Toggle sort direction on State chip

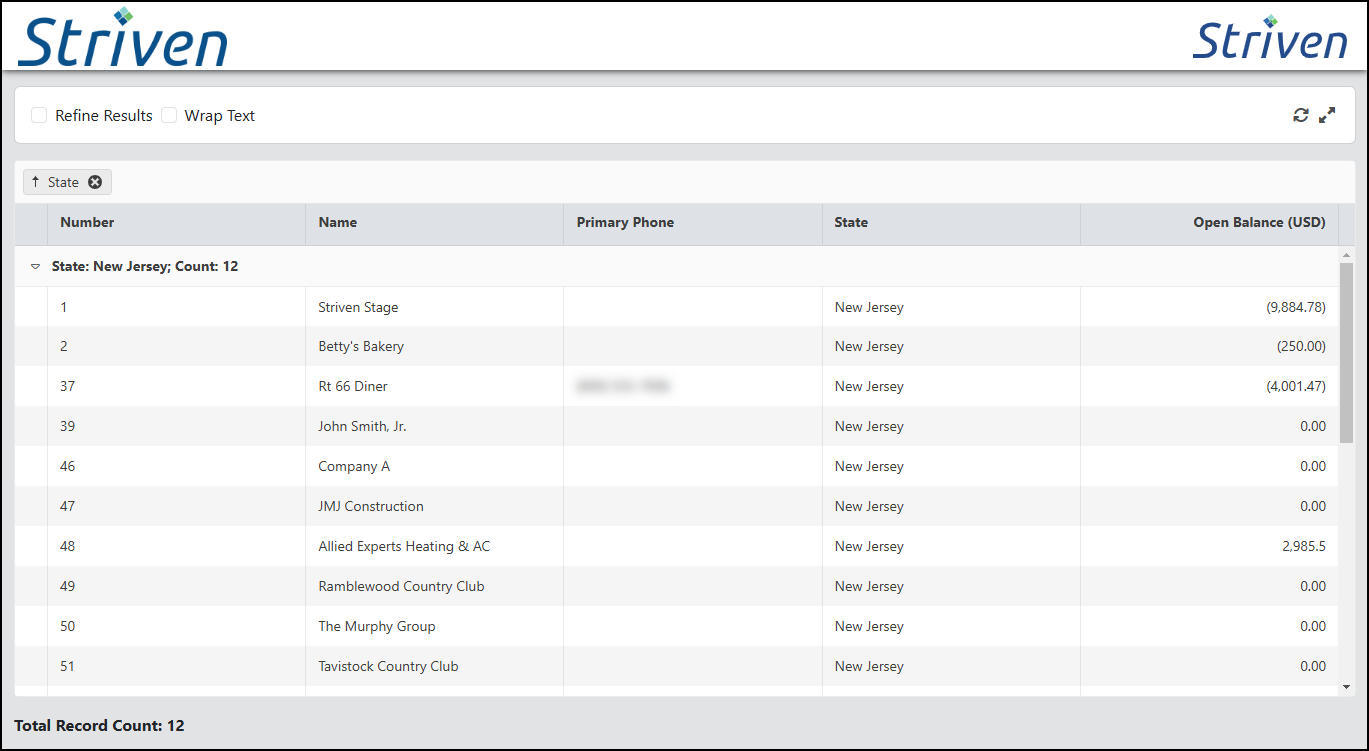point(36,182)
